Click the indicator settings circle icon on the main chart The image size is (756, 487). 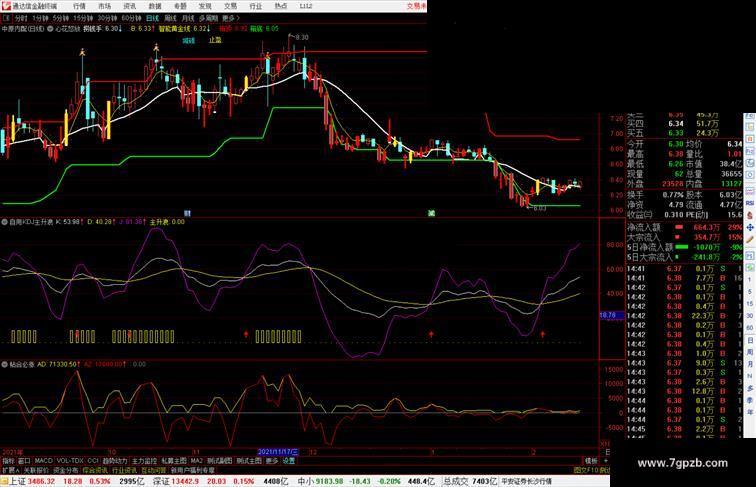pos(50,29)
